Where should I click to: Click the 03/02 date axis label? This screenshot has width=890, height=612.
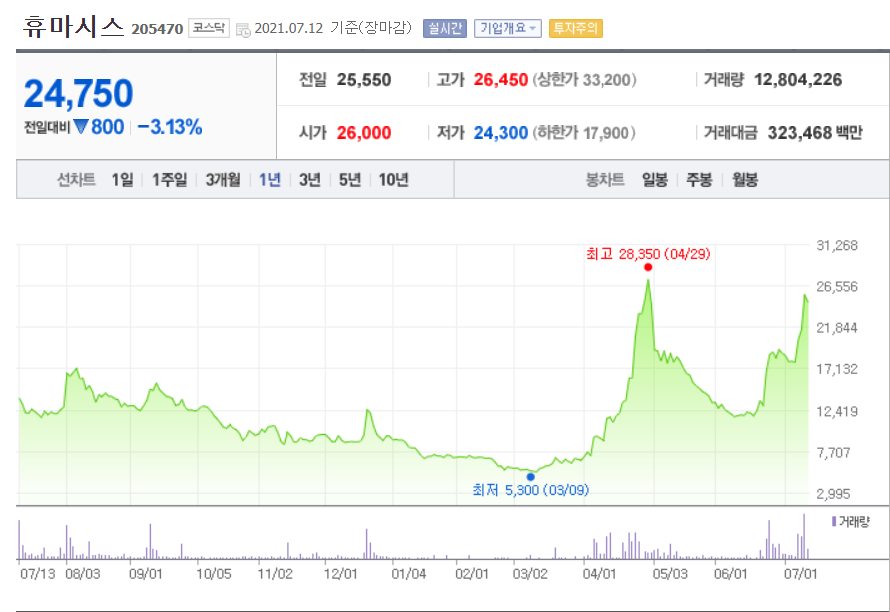[x=530, y=574]
